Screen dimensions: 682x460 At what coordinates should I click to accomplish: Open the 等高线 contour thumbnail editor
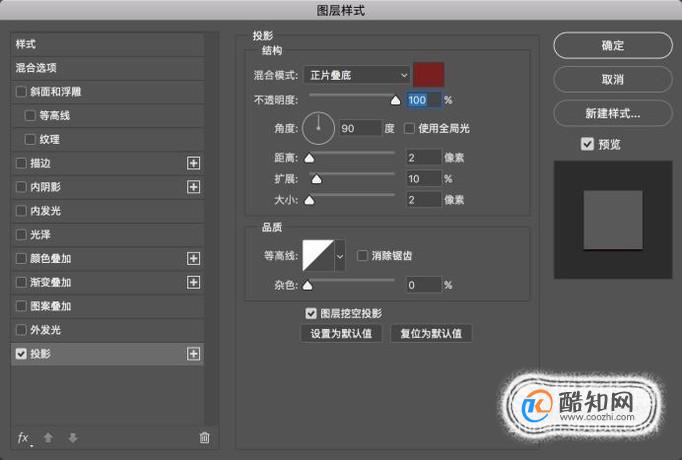[x=318, y=256]
